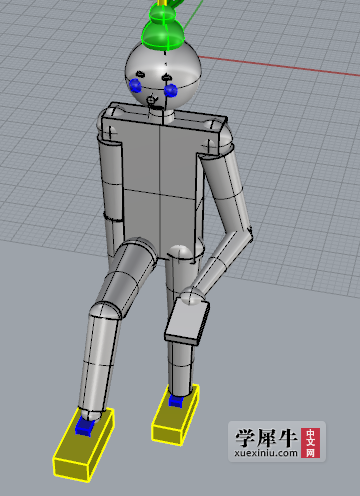Select the green hat on the head
The image size is (360, 496).
coord(163,27)
